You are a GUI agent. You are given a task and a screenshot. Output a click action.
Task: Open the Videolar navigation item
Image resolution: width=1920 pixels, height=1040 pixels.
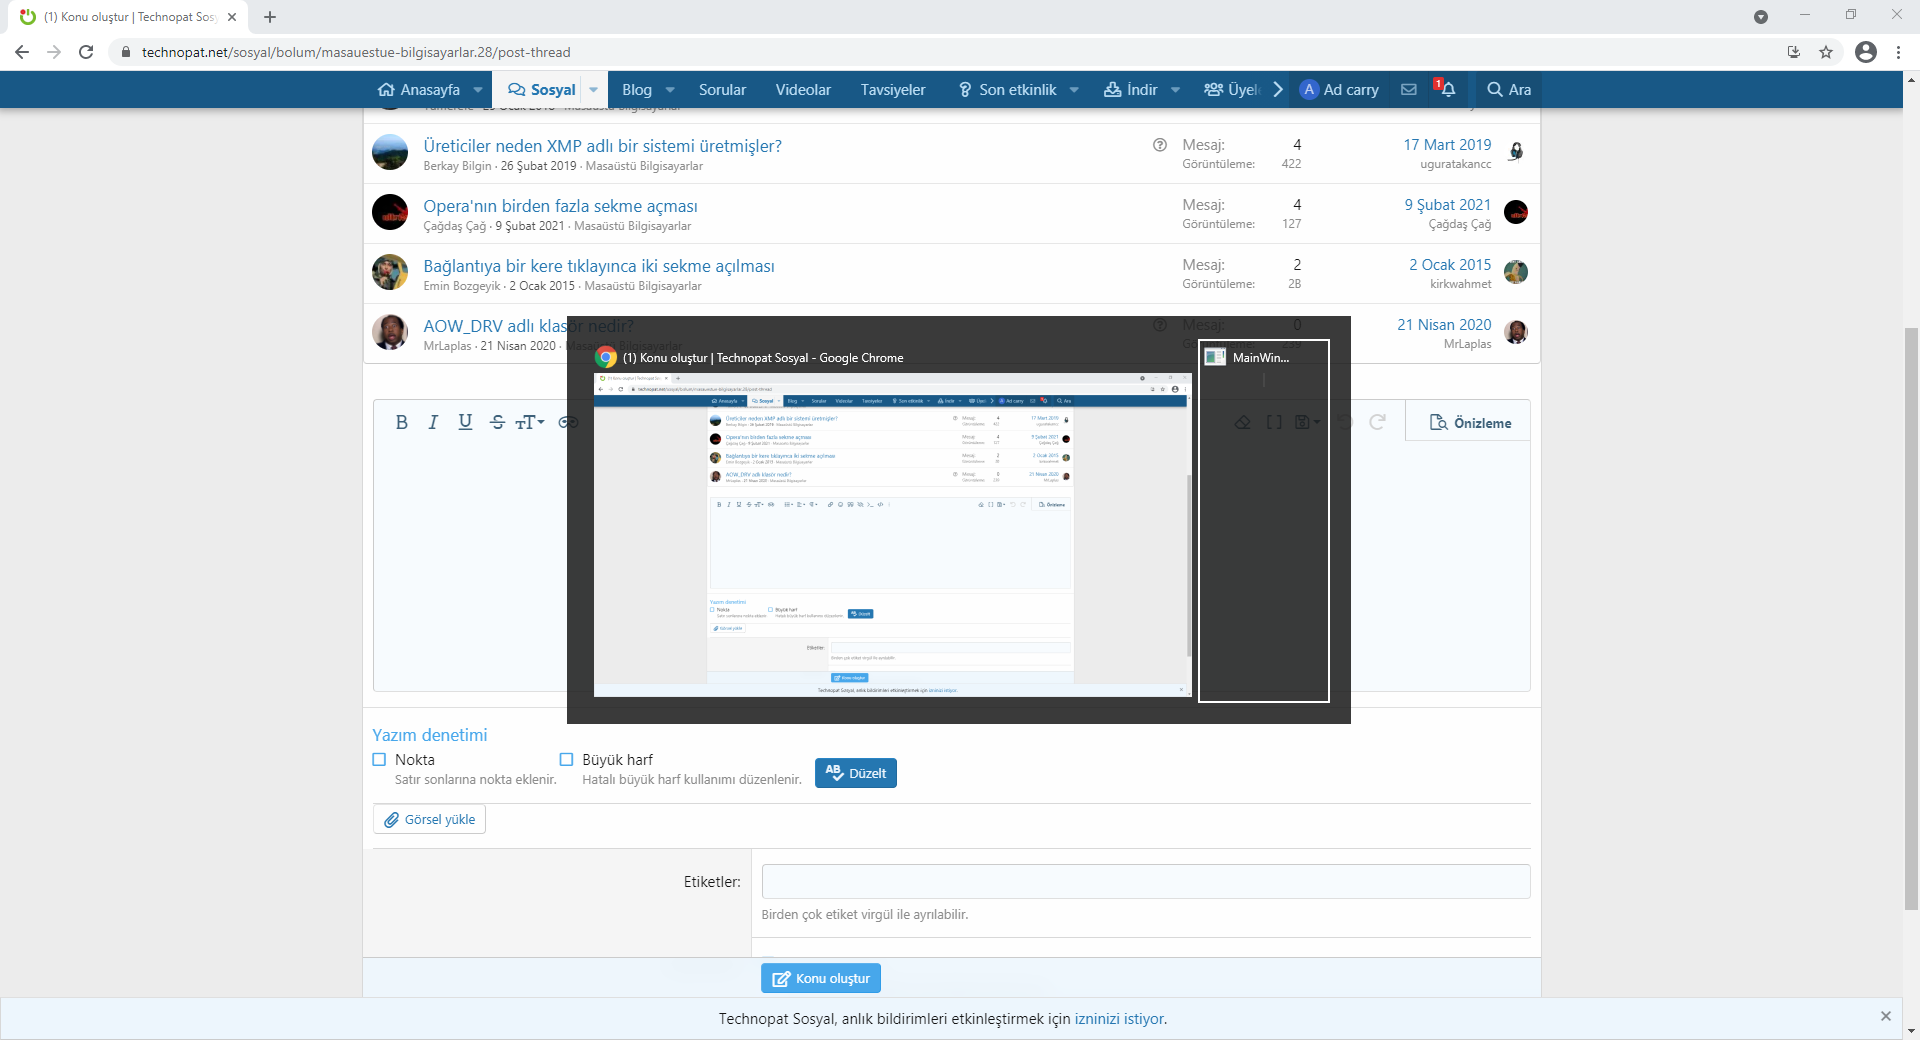pos(803,89)
